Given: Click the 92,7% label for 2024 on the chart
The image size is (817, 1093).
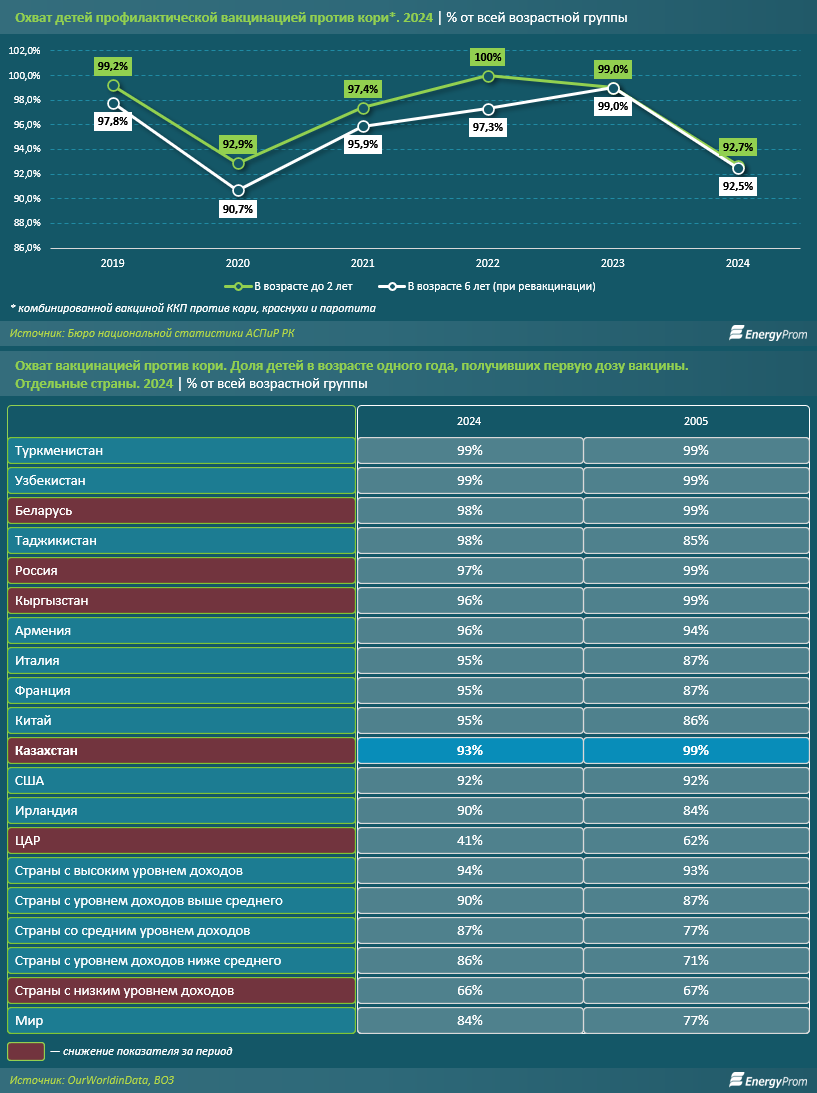Looking at the screenshot, I should 737,147.
